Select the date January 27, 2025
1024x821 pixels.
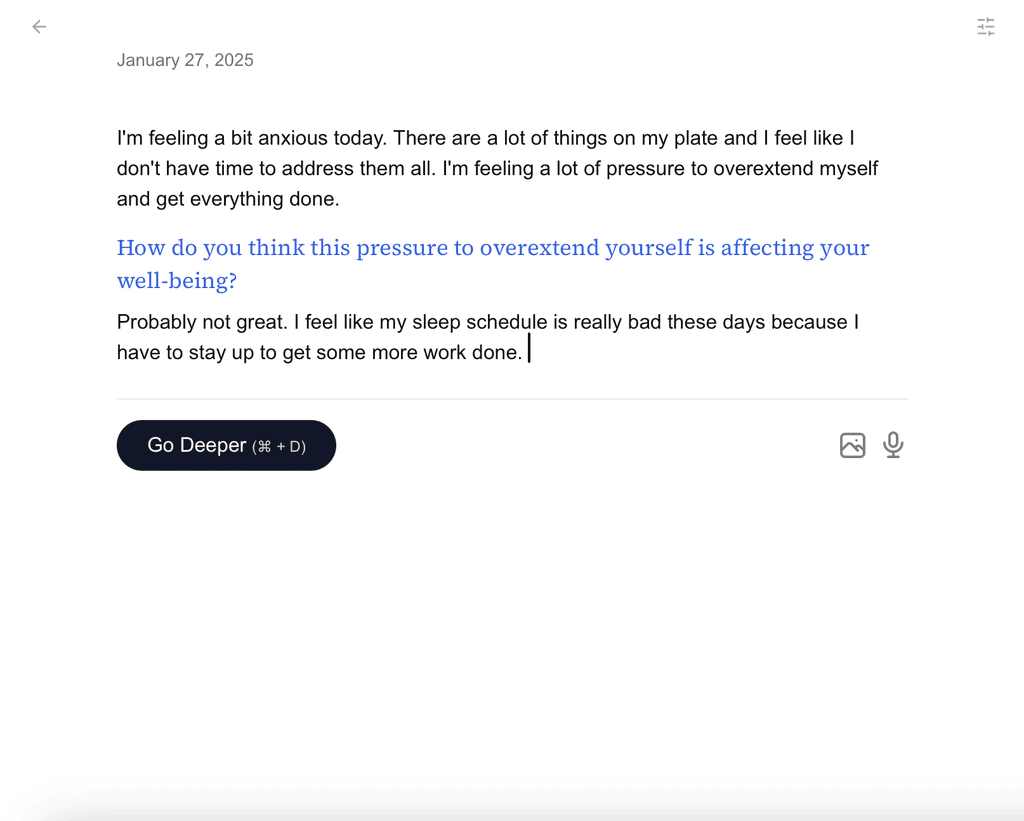click(186, 60)
